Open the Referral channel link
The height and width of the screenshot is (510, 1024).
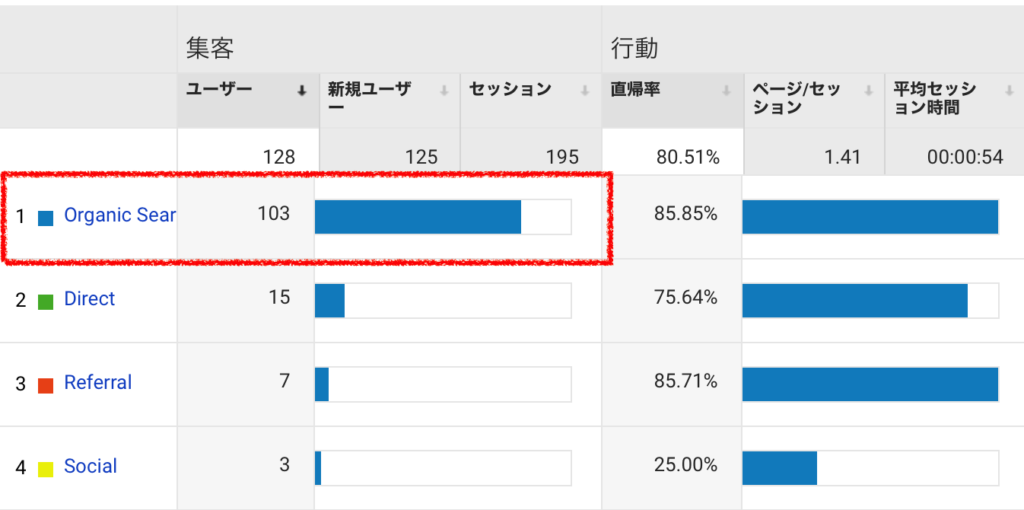point(98,382)
